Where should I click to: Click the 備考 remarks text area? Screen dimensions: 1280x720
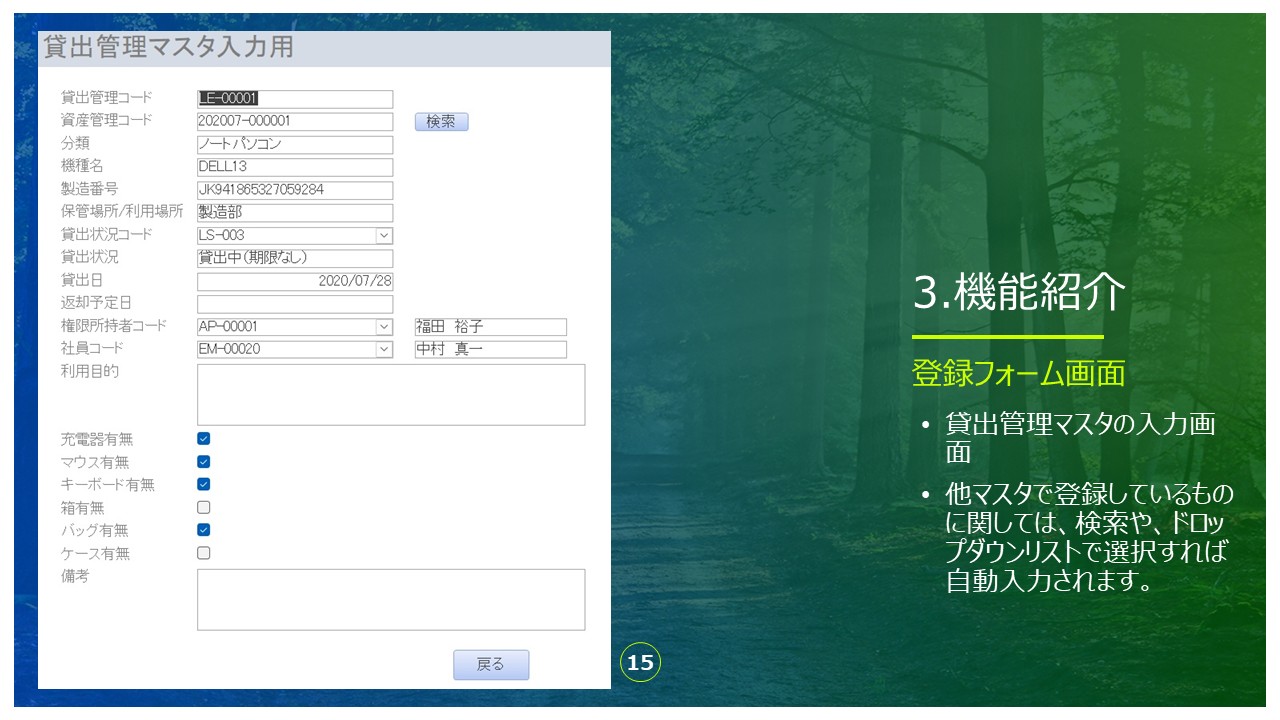click(x=390, y=600)
